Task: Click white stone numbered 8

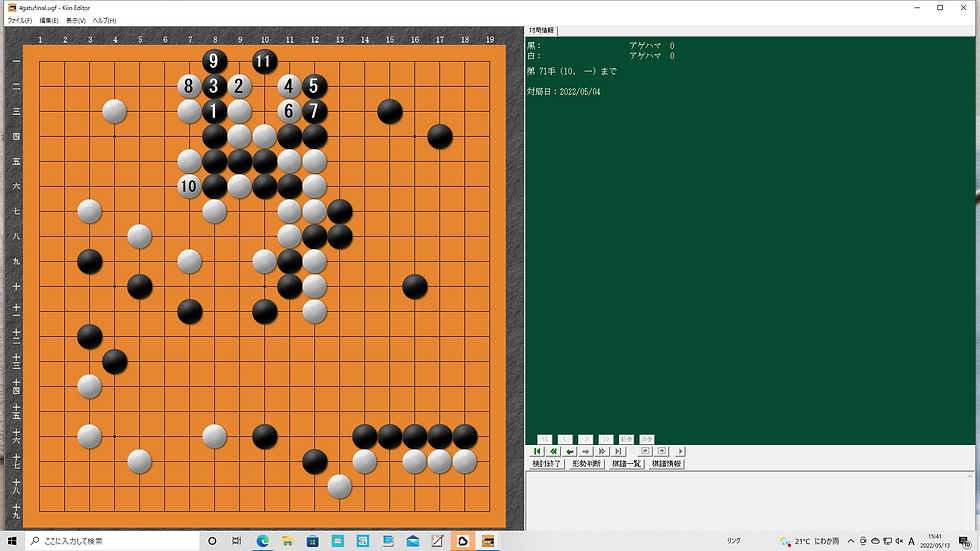Action: pyautogui.click(x=189, y=86)
